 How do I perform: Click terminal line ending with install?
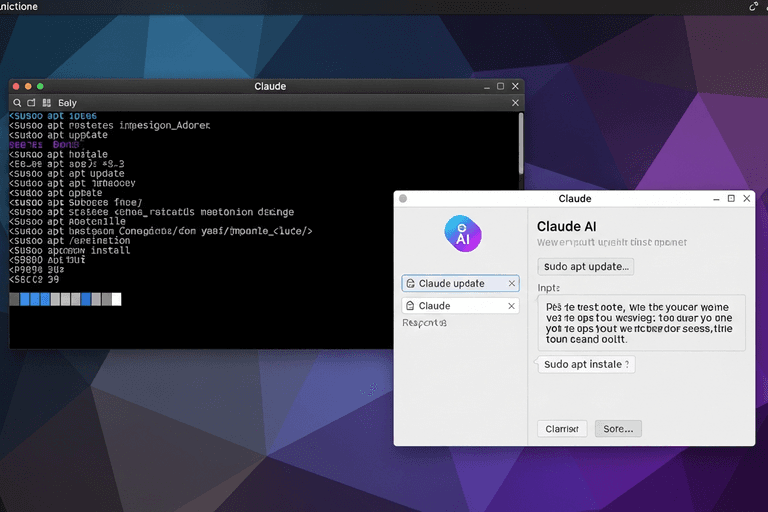70,250
